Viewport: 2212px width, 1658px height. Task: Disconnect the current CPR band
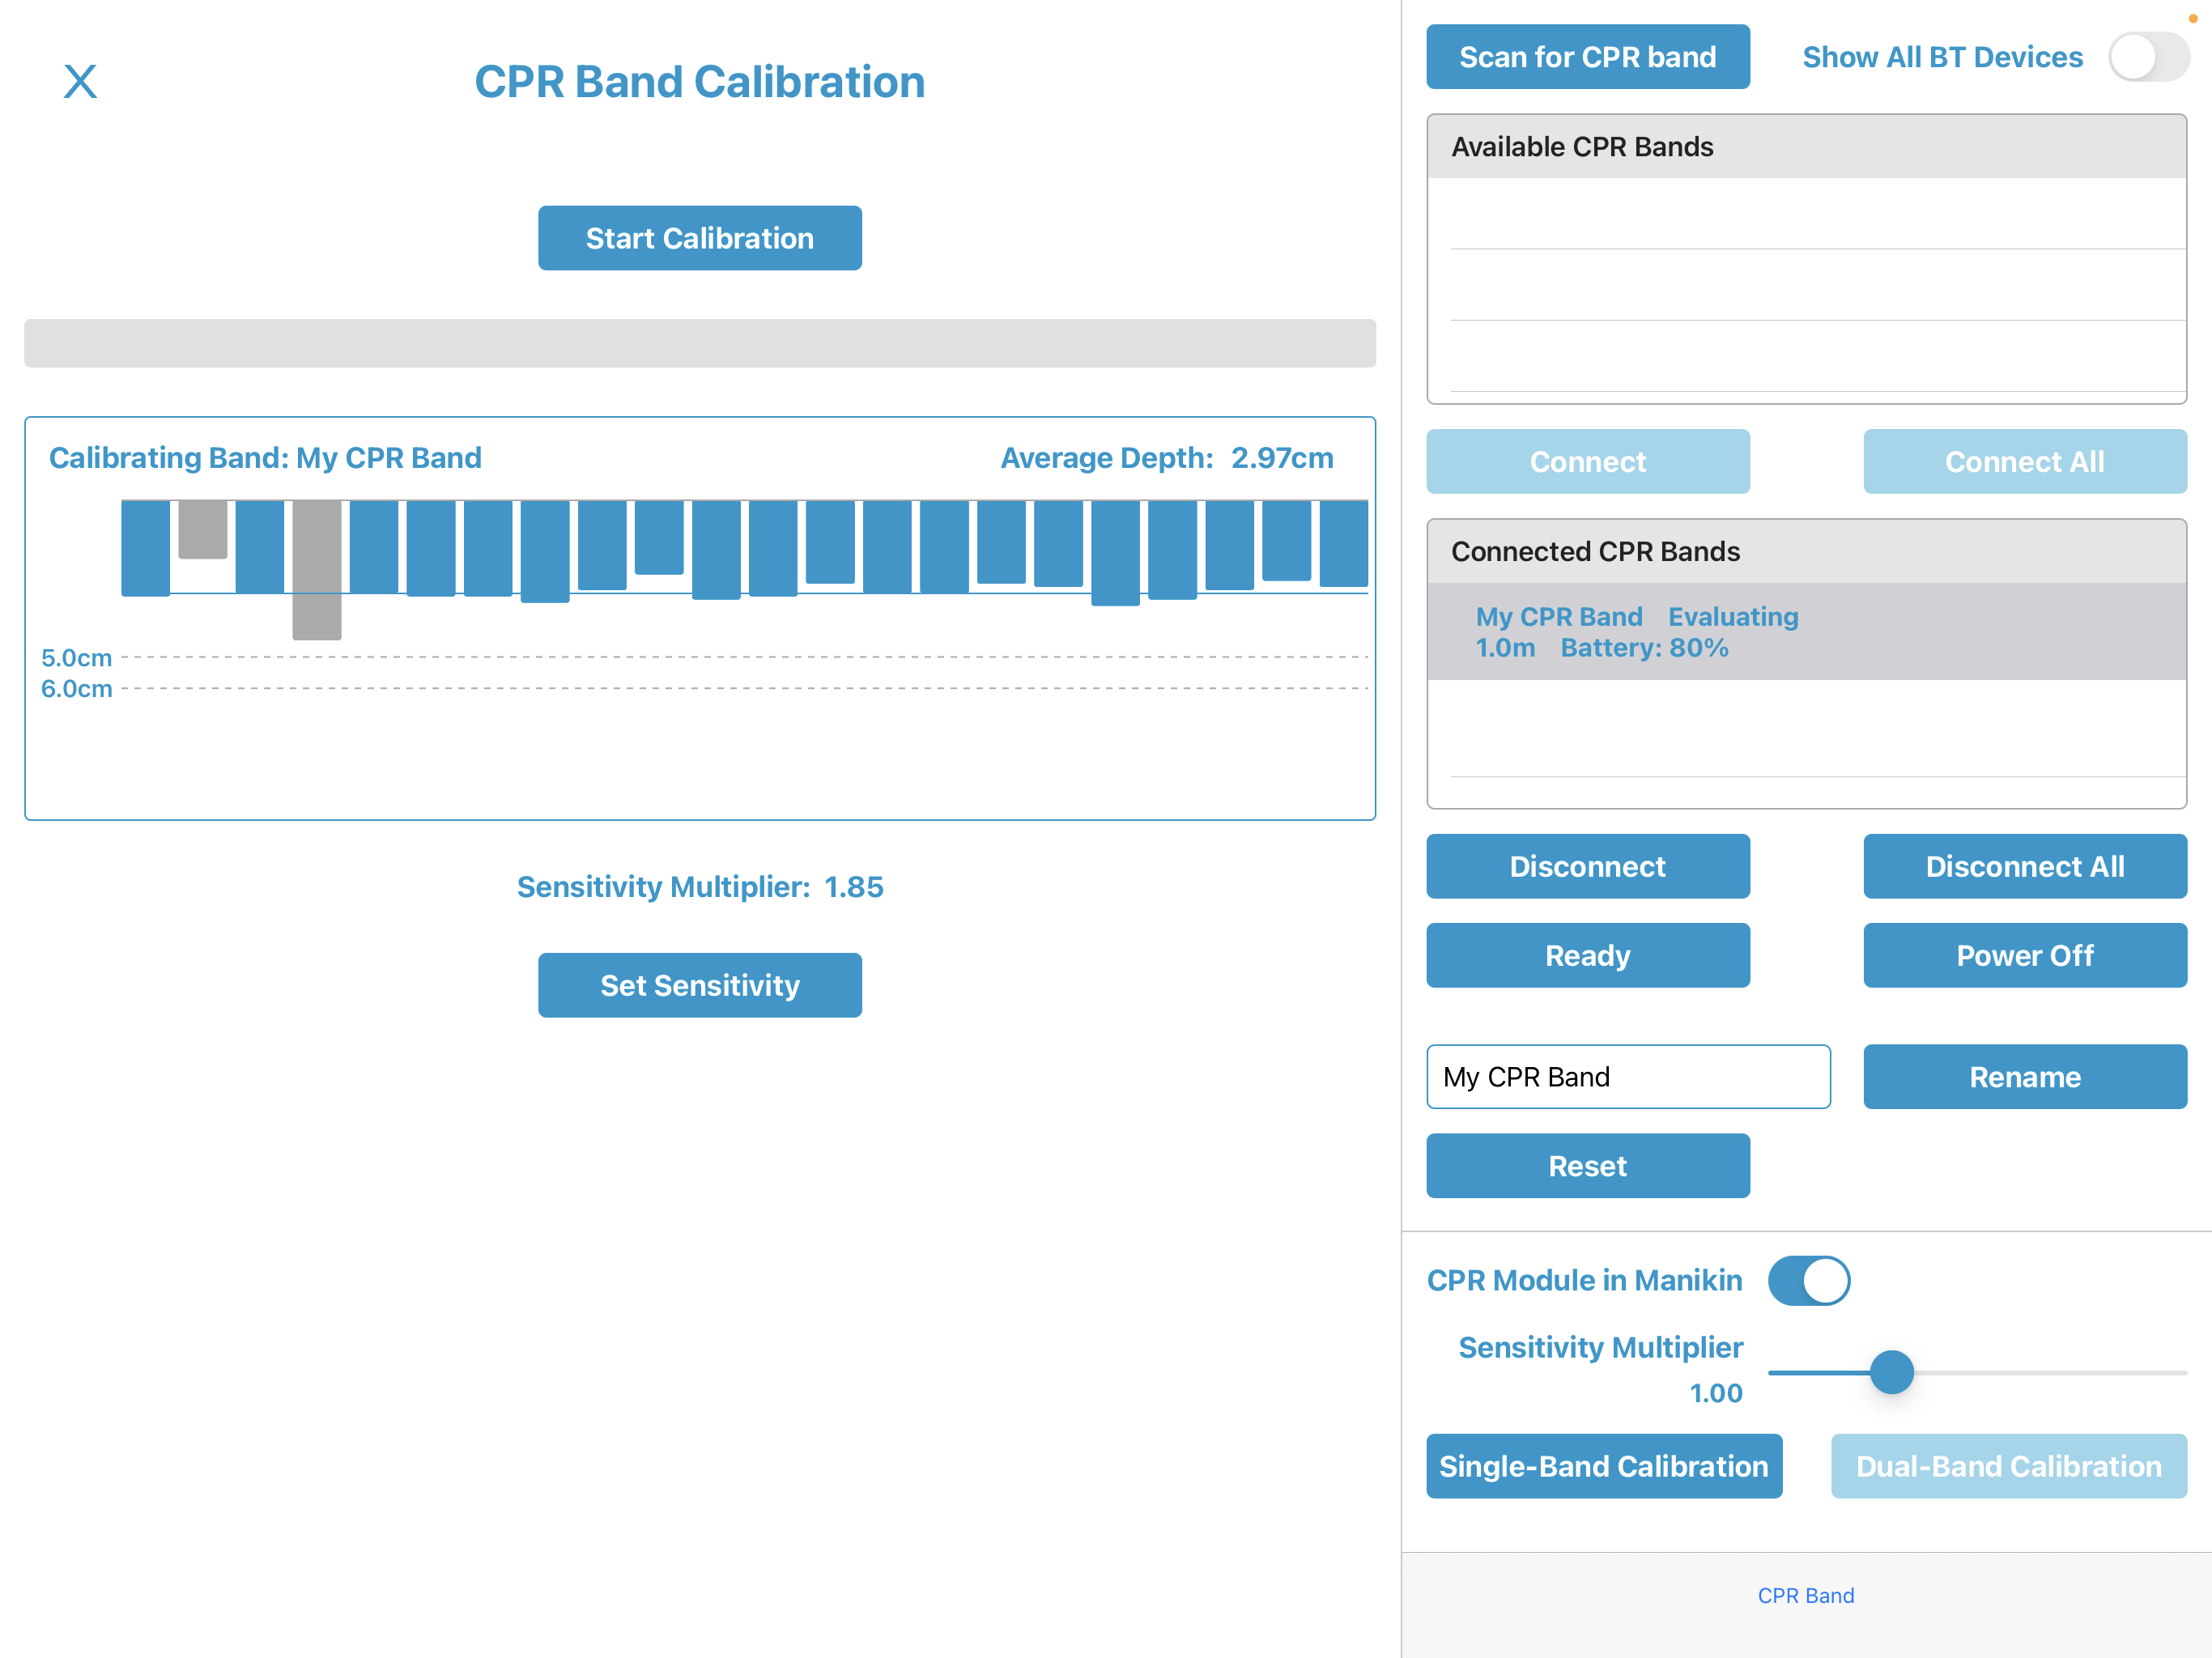point(1587,866)
